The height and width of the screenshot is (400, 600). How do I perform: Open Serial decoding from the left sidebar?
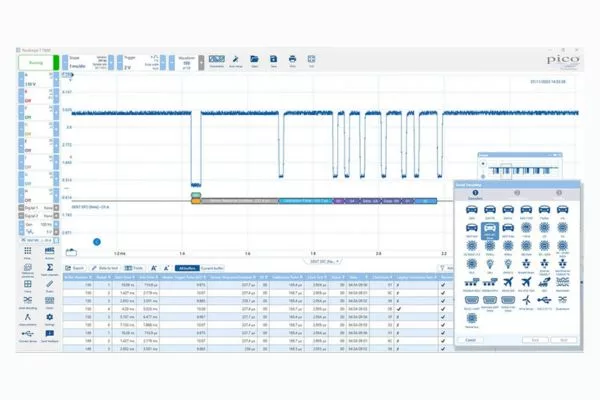(x=28, y=302)
